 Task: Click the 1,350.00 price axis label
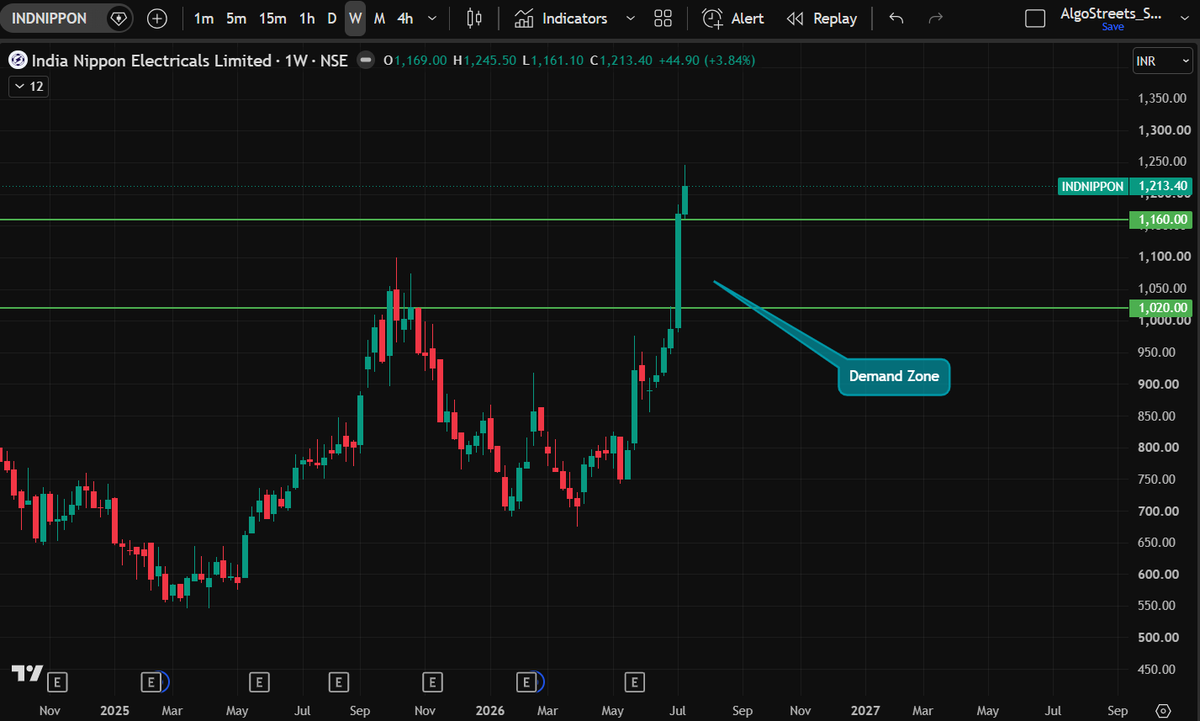click(x=1163, y=98)
